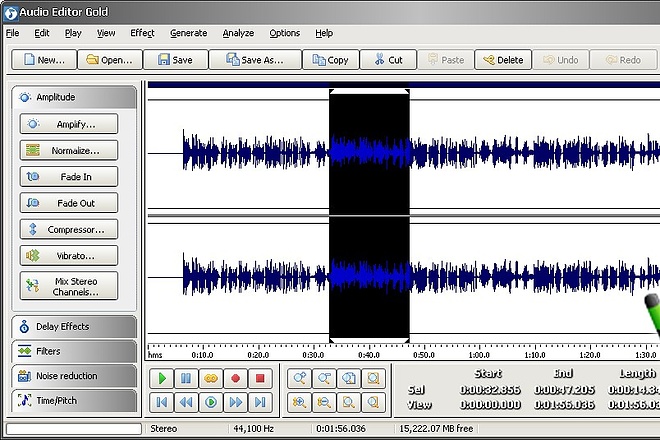
Task: Click the Mix Stereo Channels button
Action: (x=69, y=286)
